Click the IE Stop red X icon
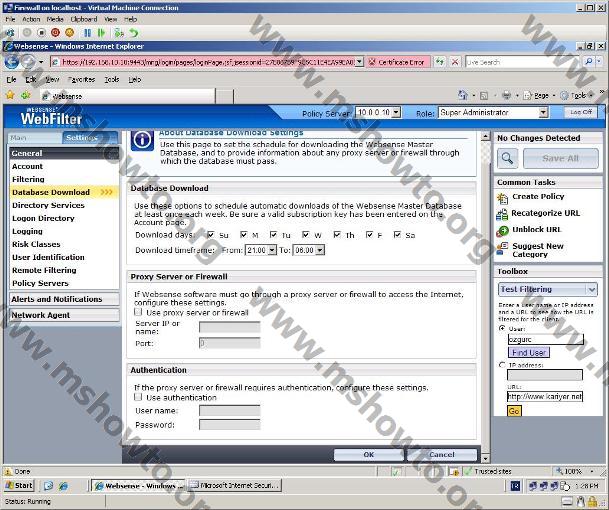 point(454,62)
